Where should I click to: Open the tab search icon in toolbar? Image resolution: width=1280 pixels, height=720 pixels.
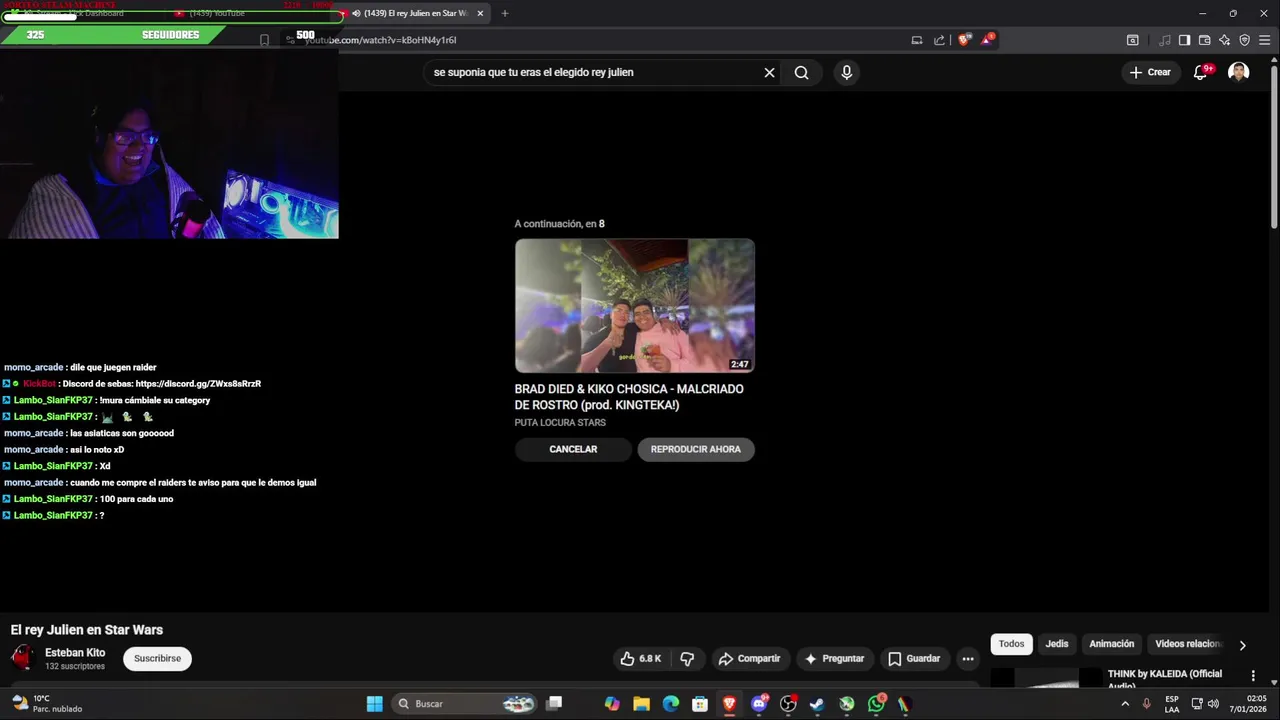[1132, 40]
